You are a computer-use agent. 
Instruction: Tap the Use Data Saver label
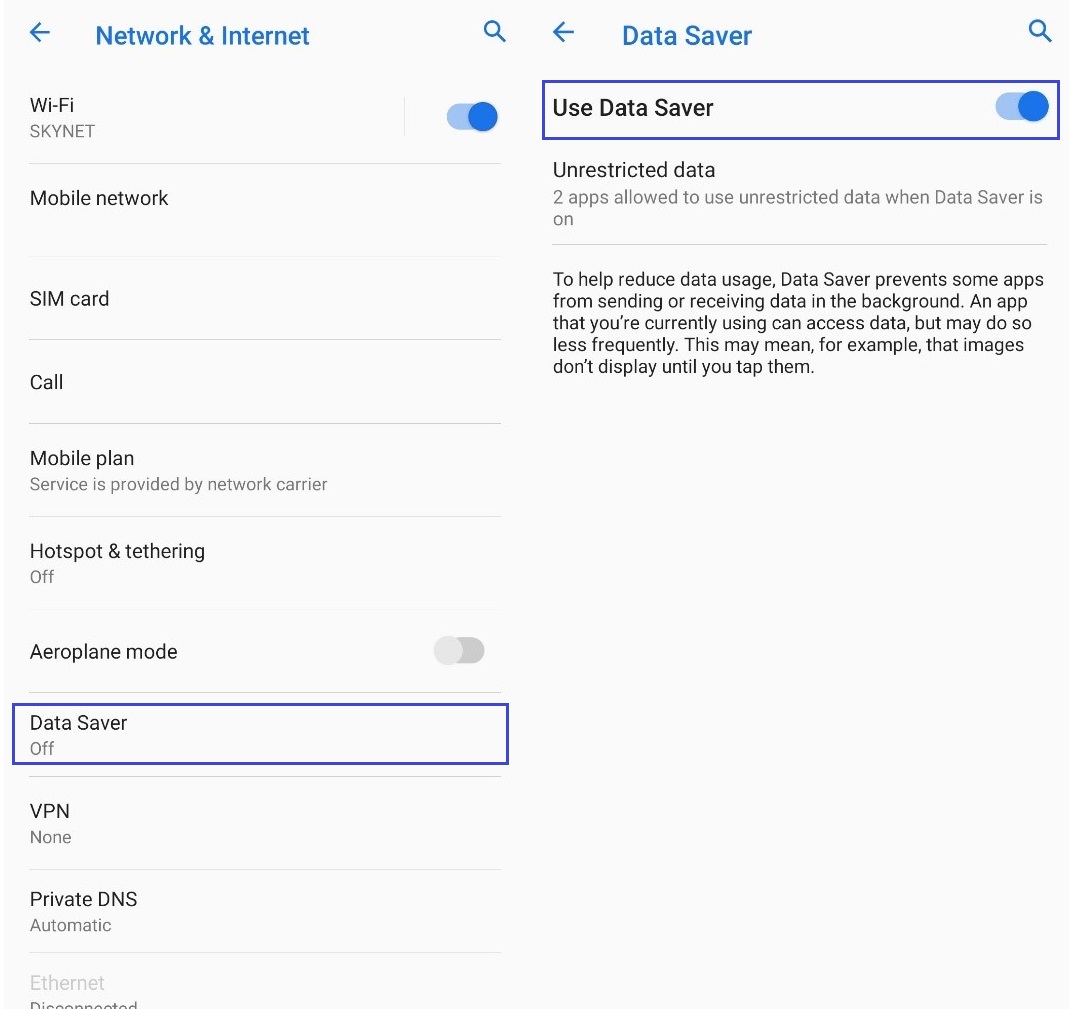click(x=633, y=108)
